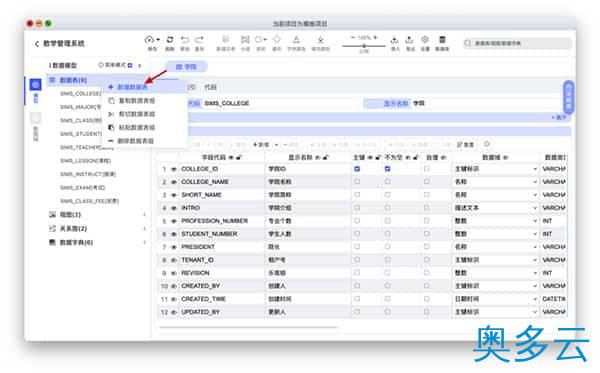Viewport: 600px width, 373px height.
Task: Toggle the eye icon of the PRESIDENT row
Action: tap(173, 247)
